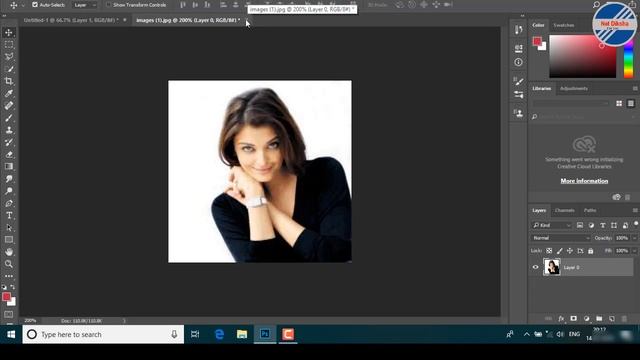Select the Pen tool
640x360 pixels.
pyautogui.click(x=9, y=203)
